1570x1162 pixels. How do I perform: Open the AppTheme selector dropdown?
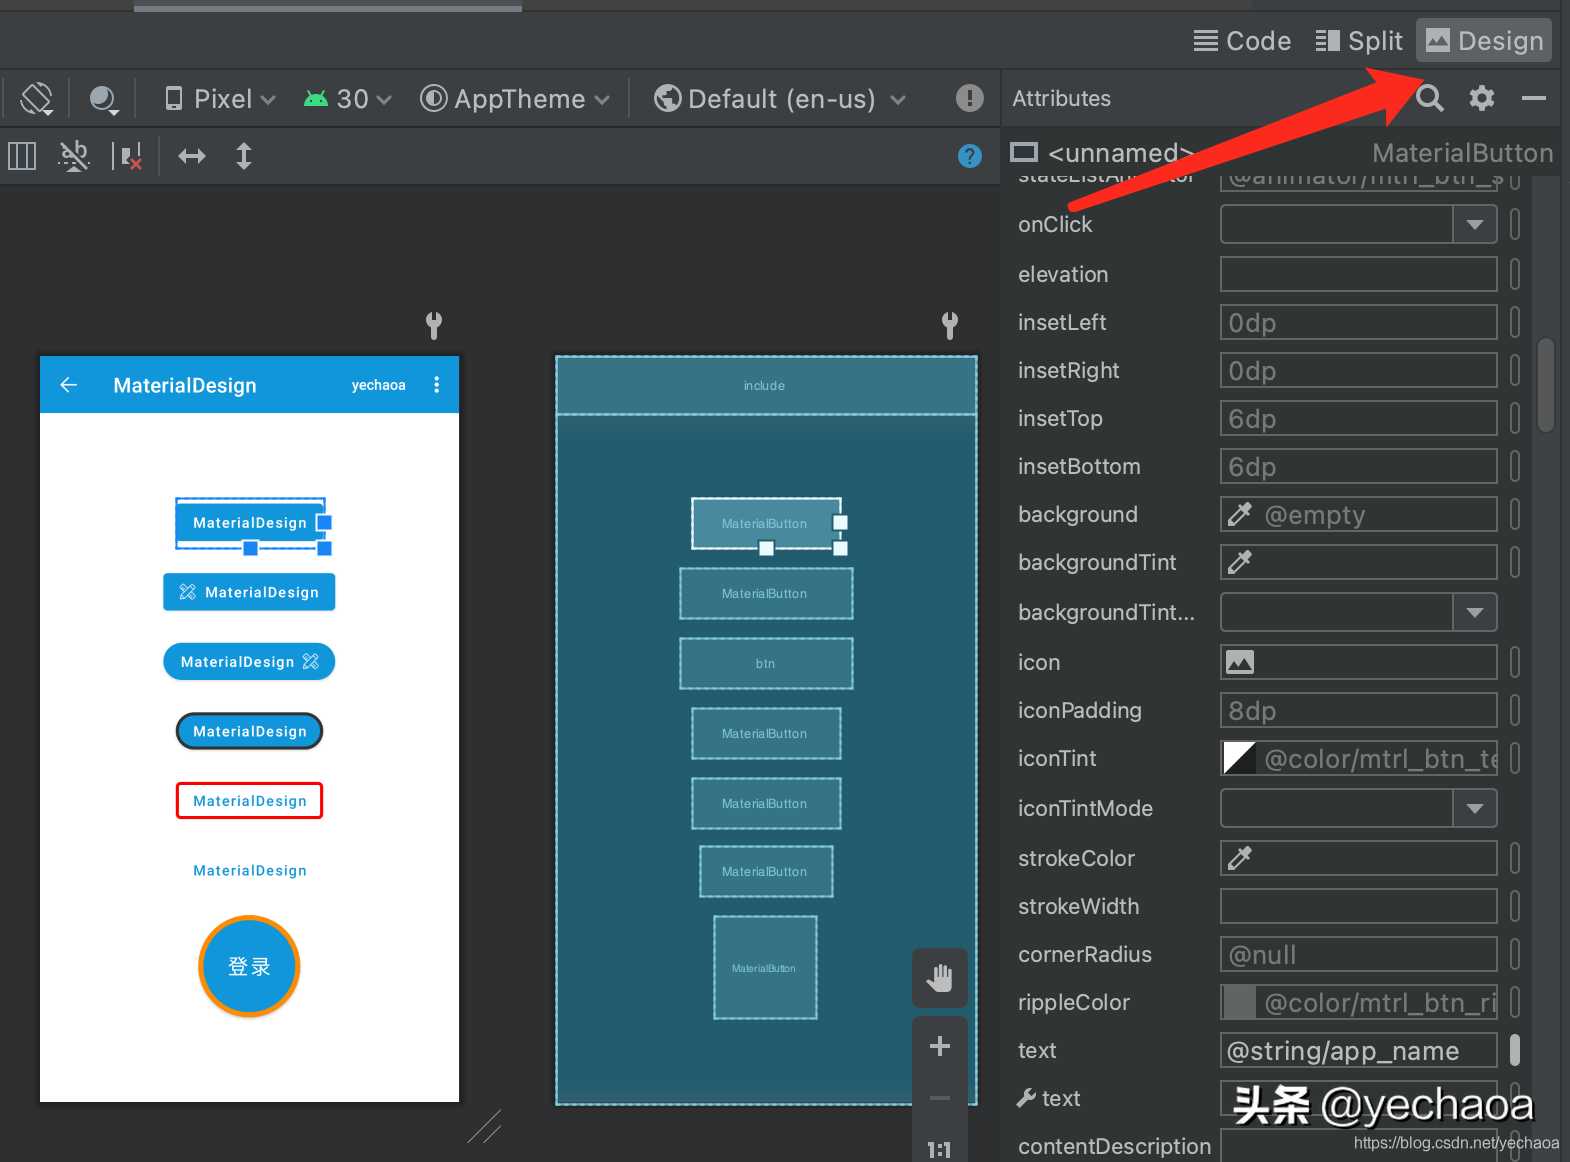pyautogui.click(x=515, y=99)
